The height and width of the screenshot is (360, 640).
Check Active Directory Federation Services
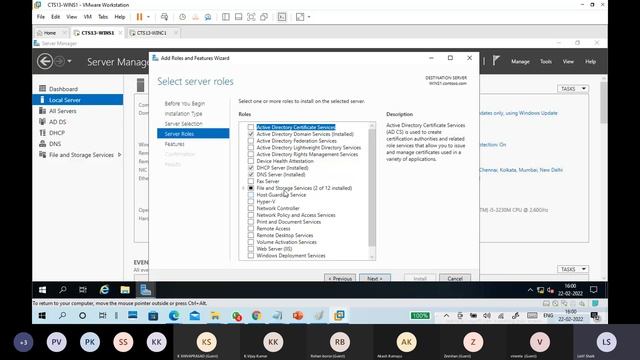[x=251, y=141]
